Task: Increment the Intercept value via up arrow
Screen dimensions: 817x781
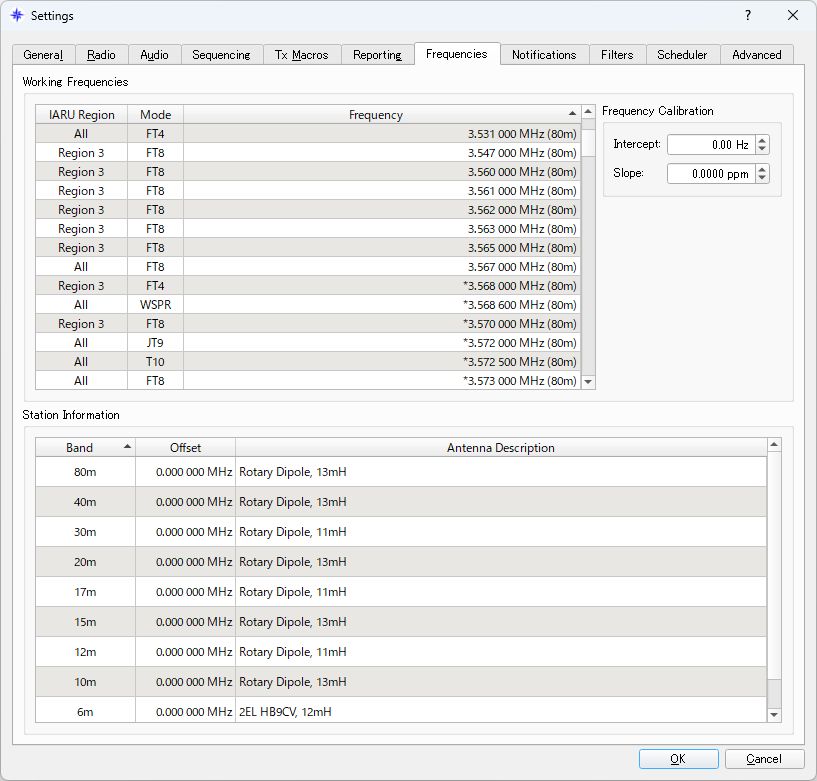Action: pos(761,139)
